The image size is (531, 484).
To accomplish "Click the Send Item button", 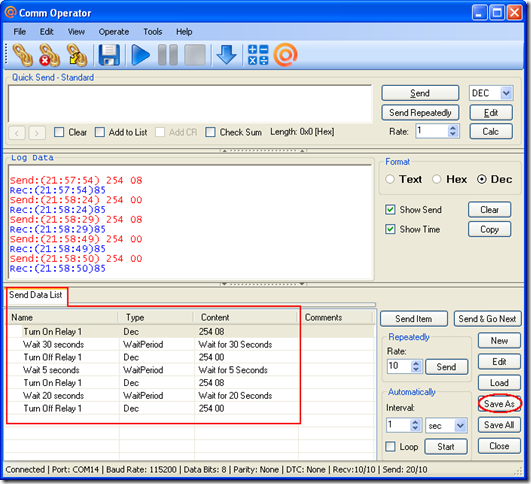I will click(413, 319).
